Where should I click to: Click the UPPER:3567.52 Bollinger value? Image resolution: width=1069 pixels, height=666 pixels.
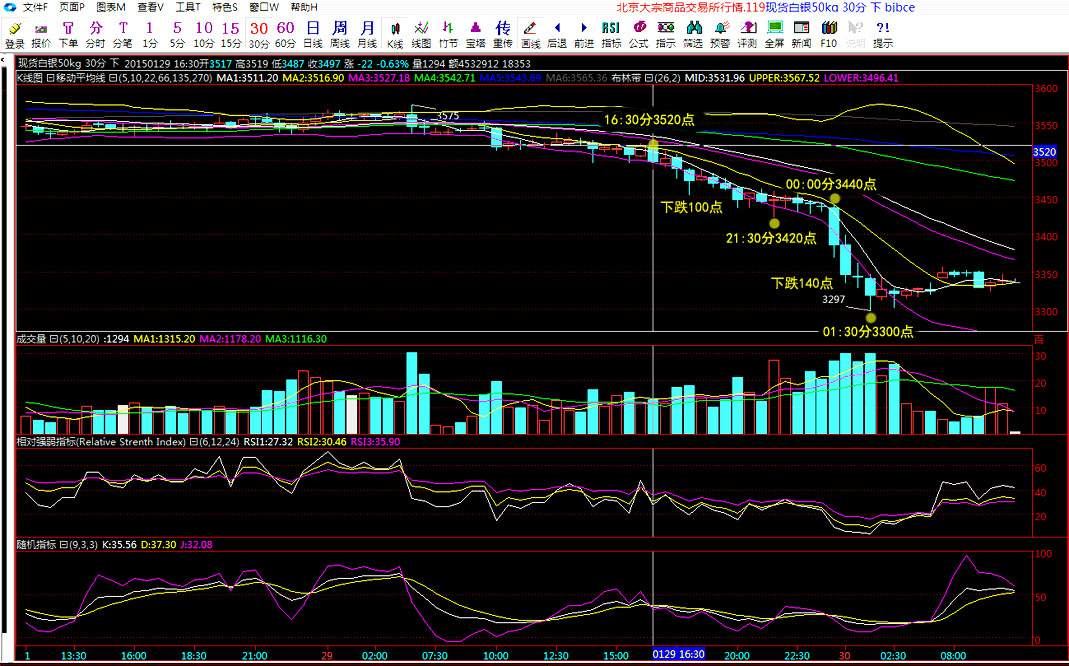784,78
